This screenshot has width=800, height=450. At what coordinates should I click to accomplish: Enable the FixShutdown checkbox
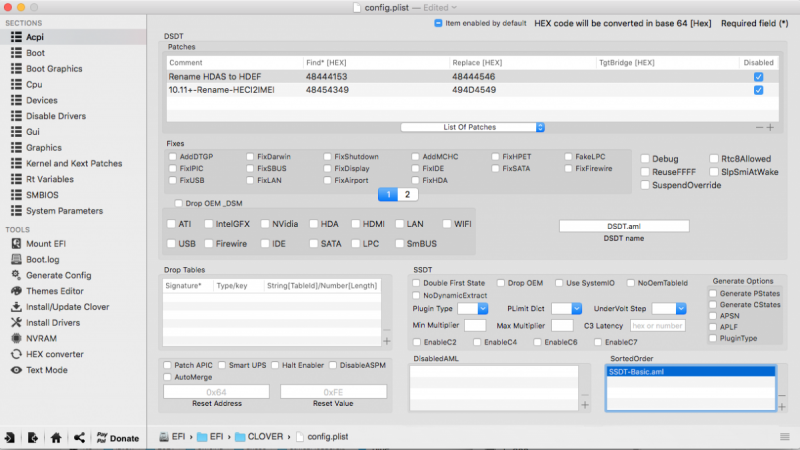(328, 157)
